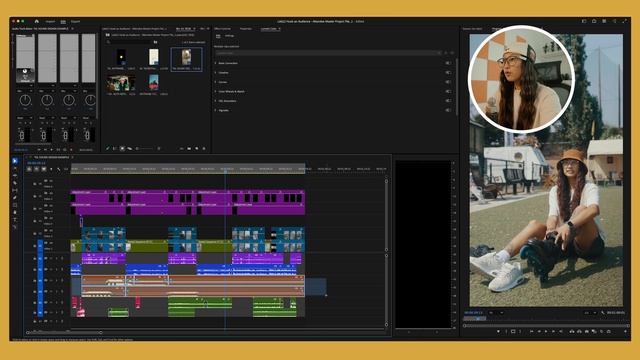Toggle insert sequences as nests button

(29, 169)
